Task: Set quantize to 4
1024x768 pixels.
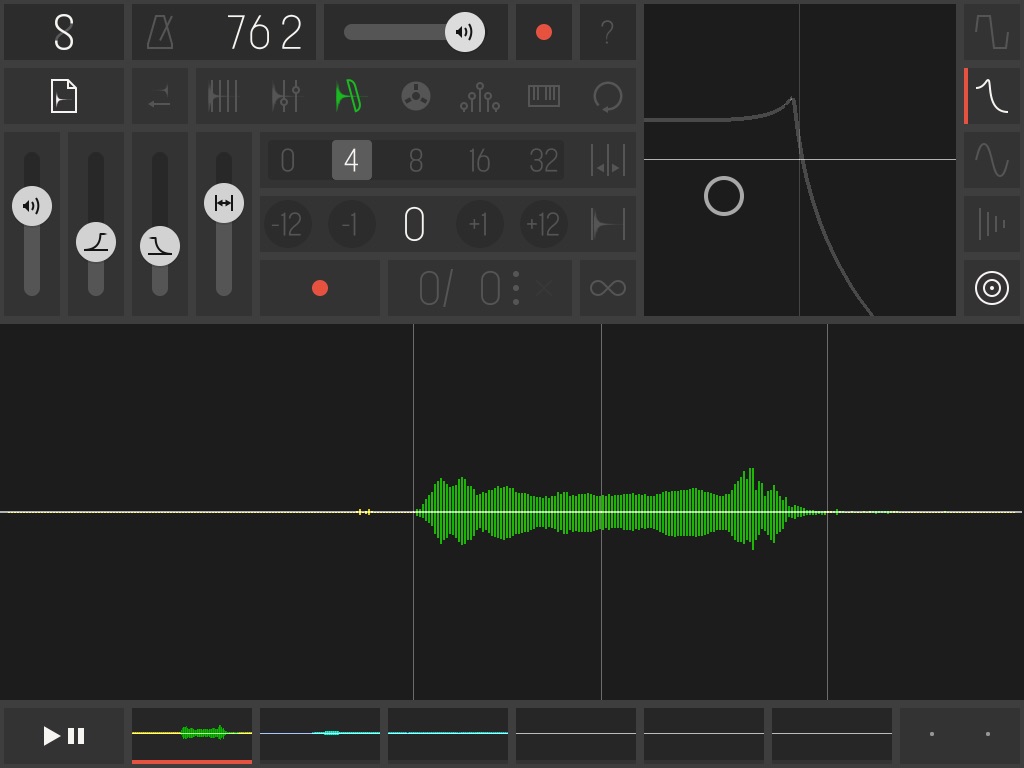Action: (x=351, y=160)
